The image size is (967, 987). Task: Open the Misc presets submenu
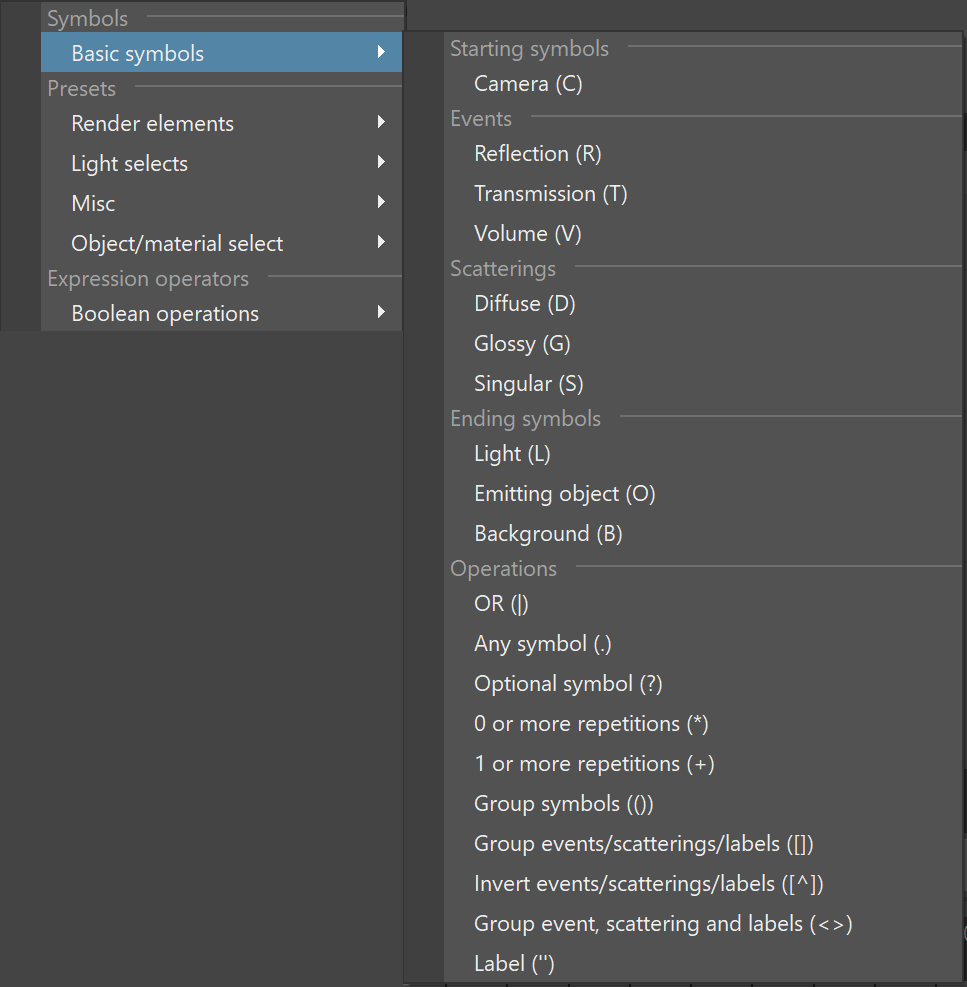click(x=221, y=203)
